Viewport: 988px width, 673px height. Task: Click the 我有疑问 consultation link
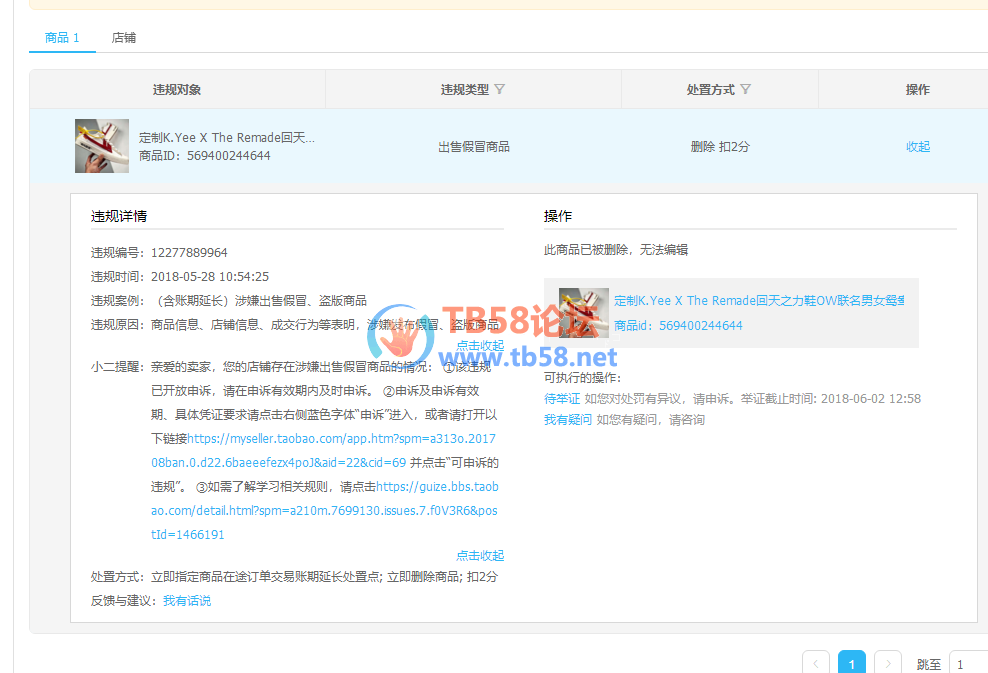pos(568,420)
